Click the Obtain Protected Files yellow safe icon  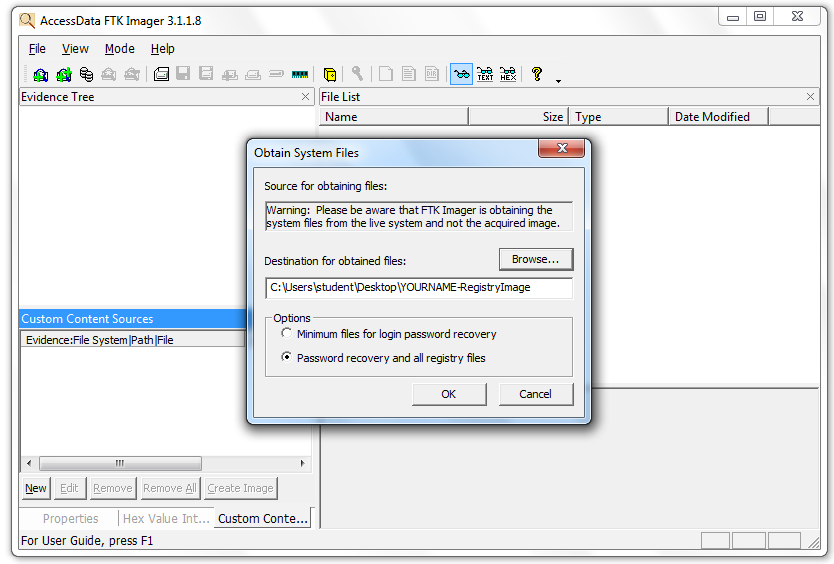click(330, 74)
